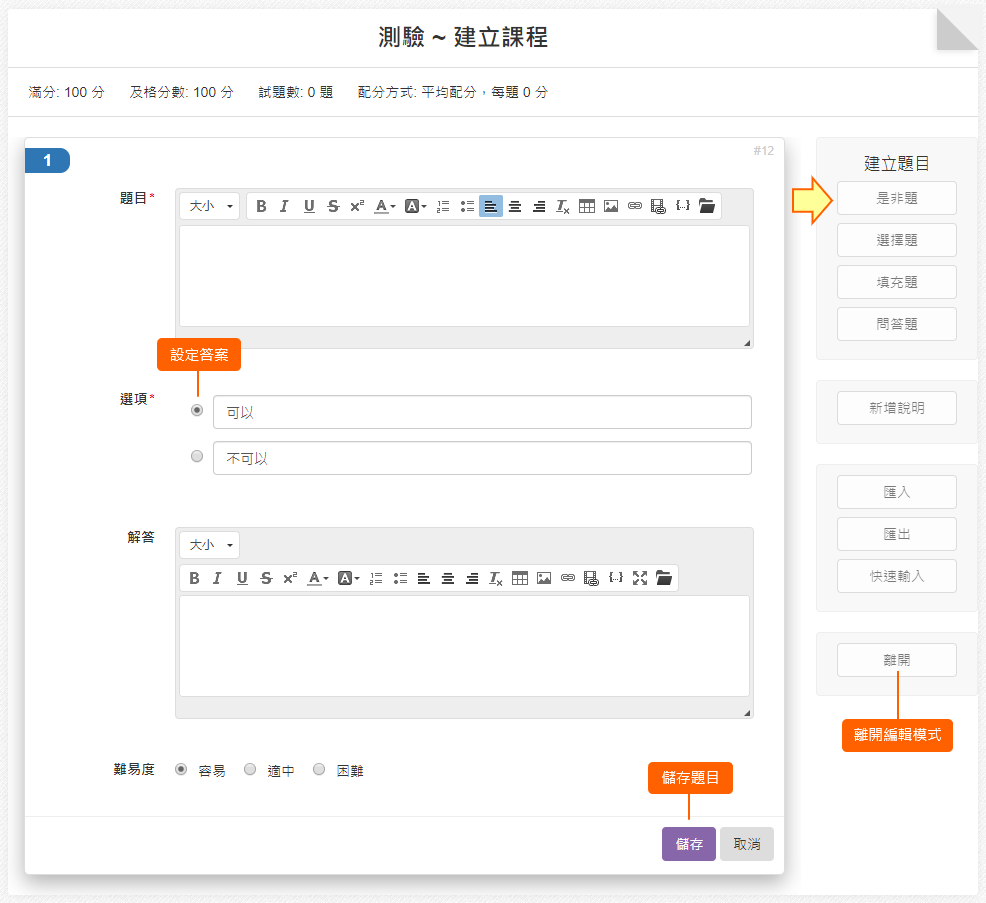986x903 pixels.
Task: Select the 不可以 radio button as answer
Action: point(197,456)
